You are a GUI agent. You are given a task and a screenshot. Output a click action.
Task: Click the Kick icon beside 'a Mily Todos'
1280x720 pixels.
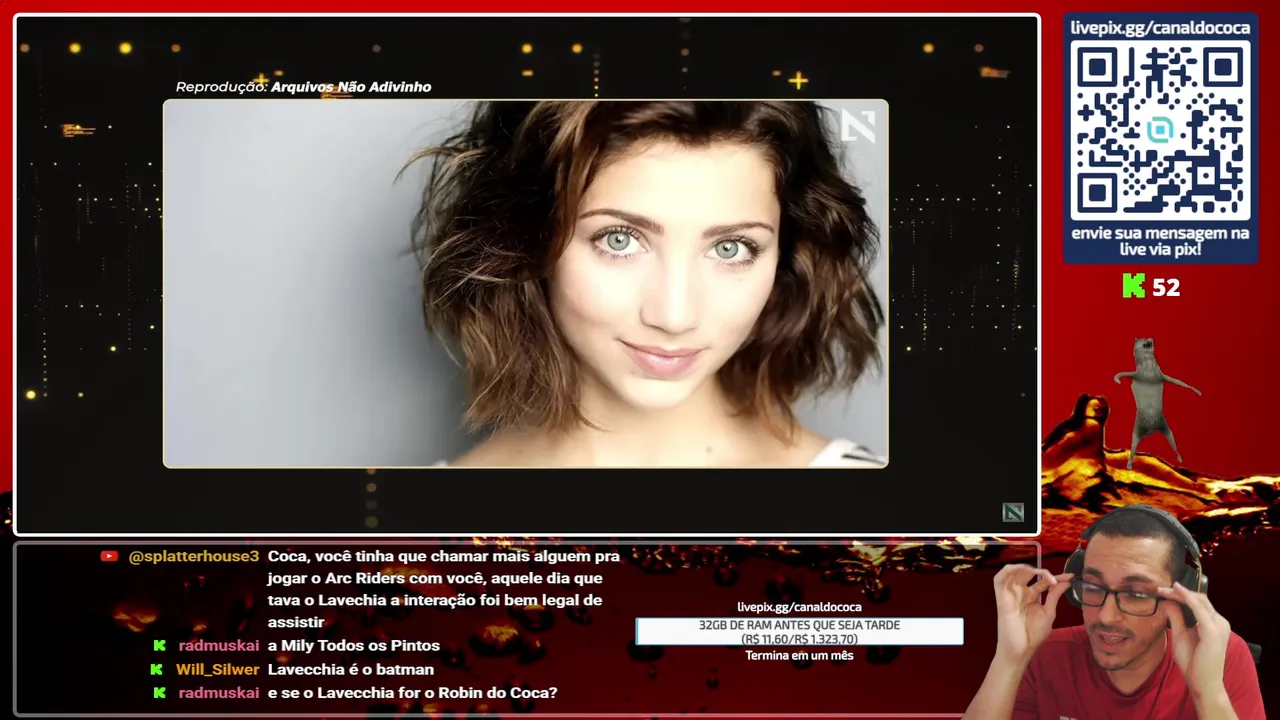coord(159,646)
